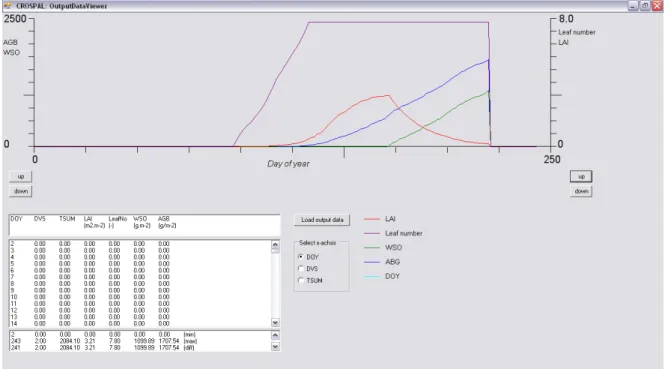This screenshot has height=369, width=668.
Task: Minimize the OutputDataViewer window
Action: (x=633, y=6)
